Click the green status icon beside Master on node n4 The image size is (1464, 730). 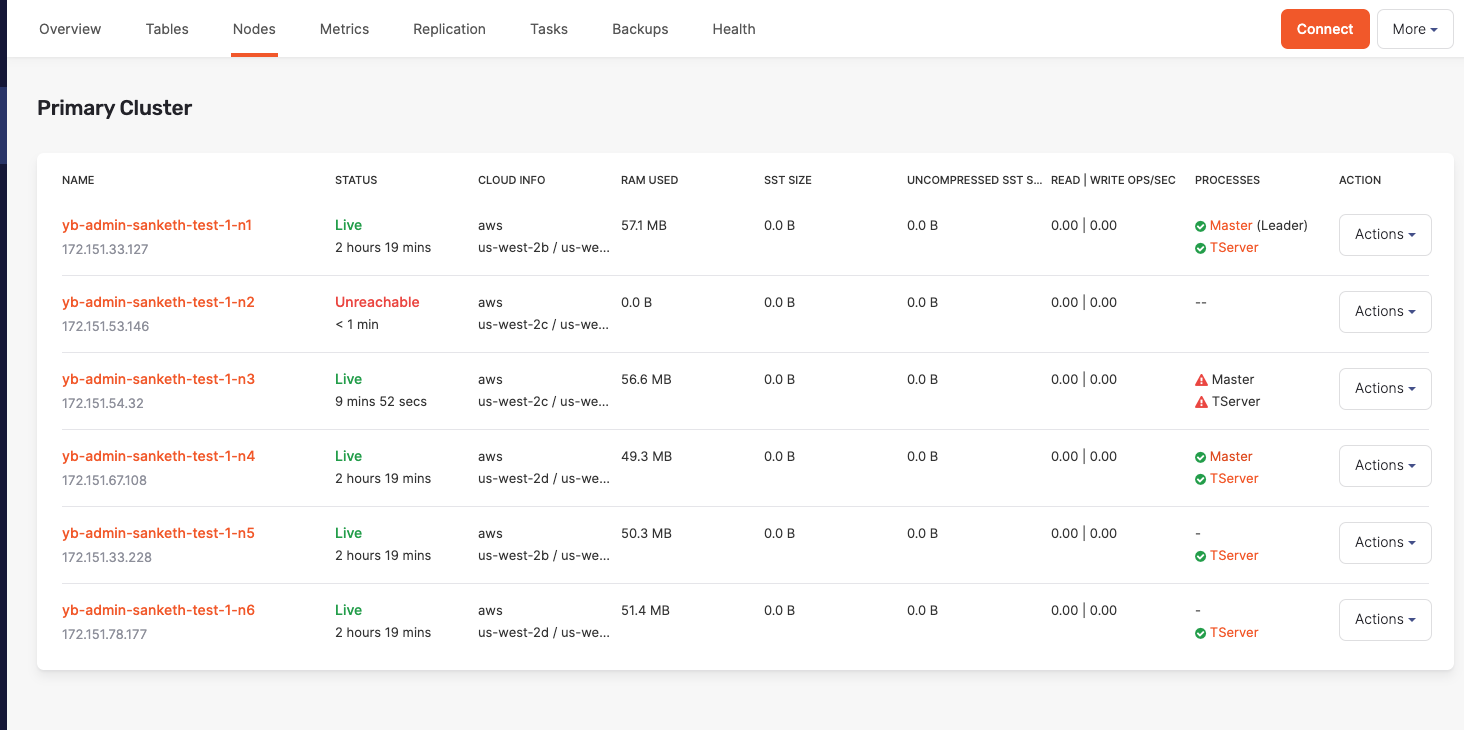click(x=1200, y=456)
